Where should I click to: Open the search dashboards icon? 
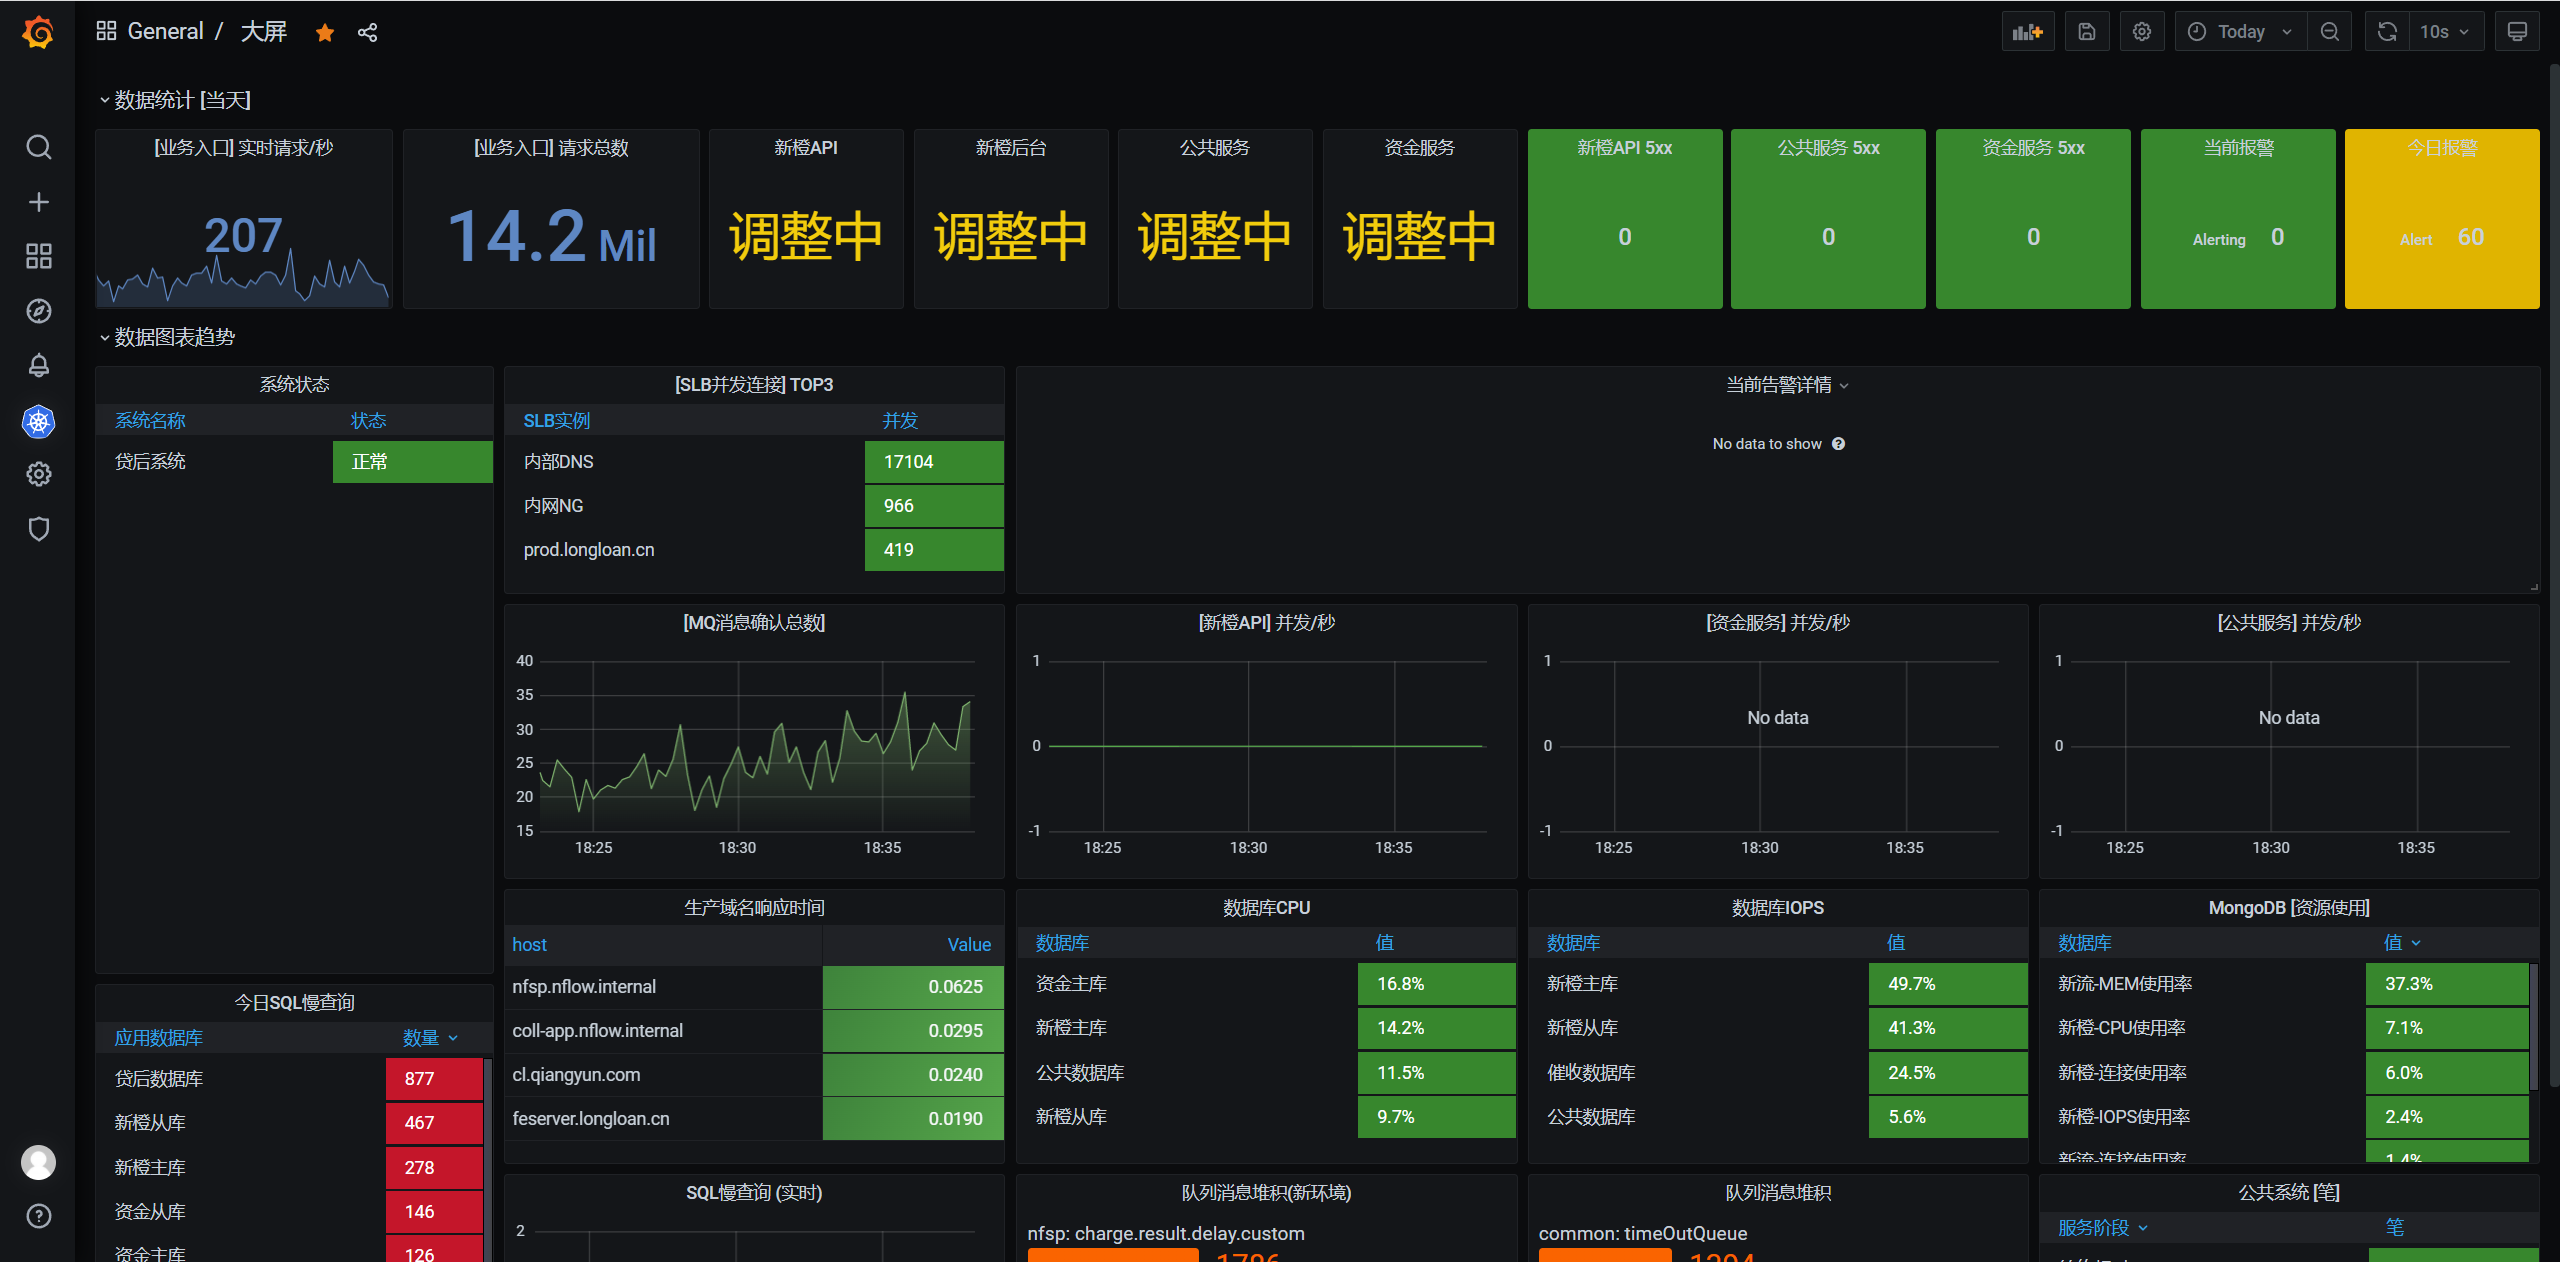(x=38, y=147)
